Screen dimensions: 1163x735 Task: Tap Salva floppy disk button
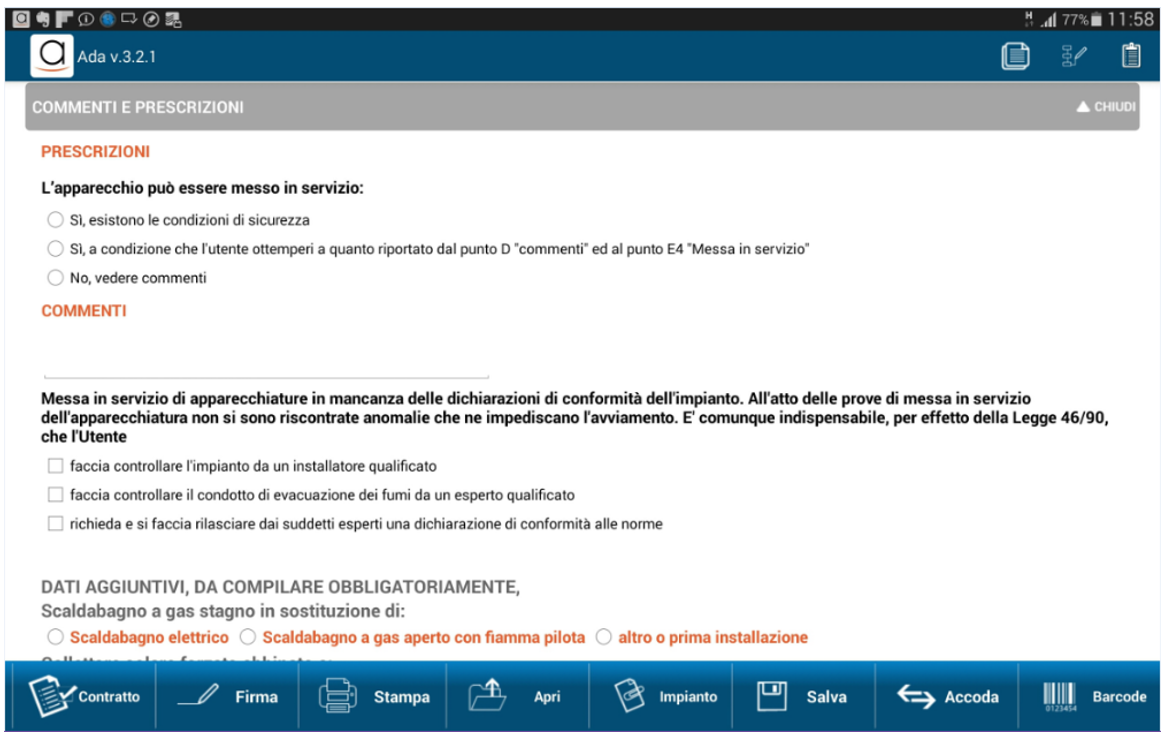(803, 696)
